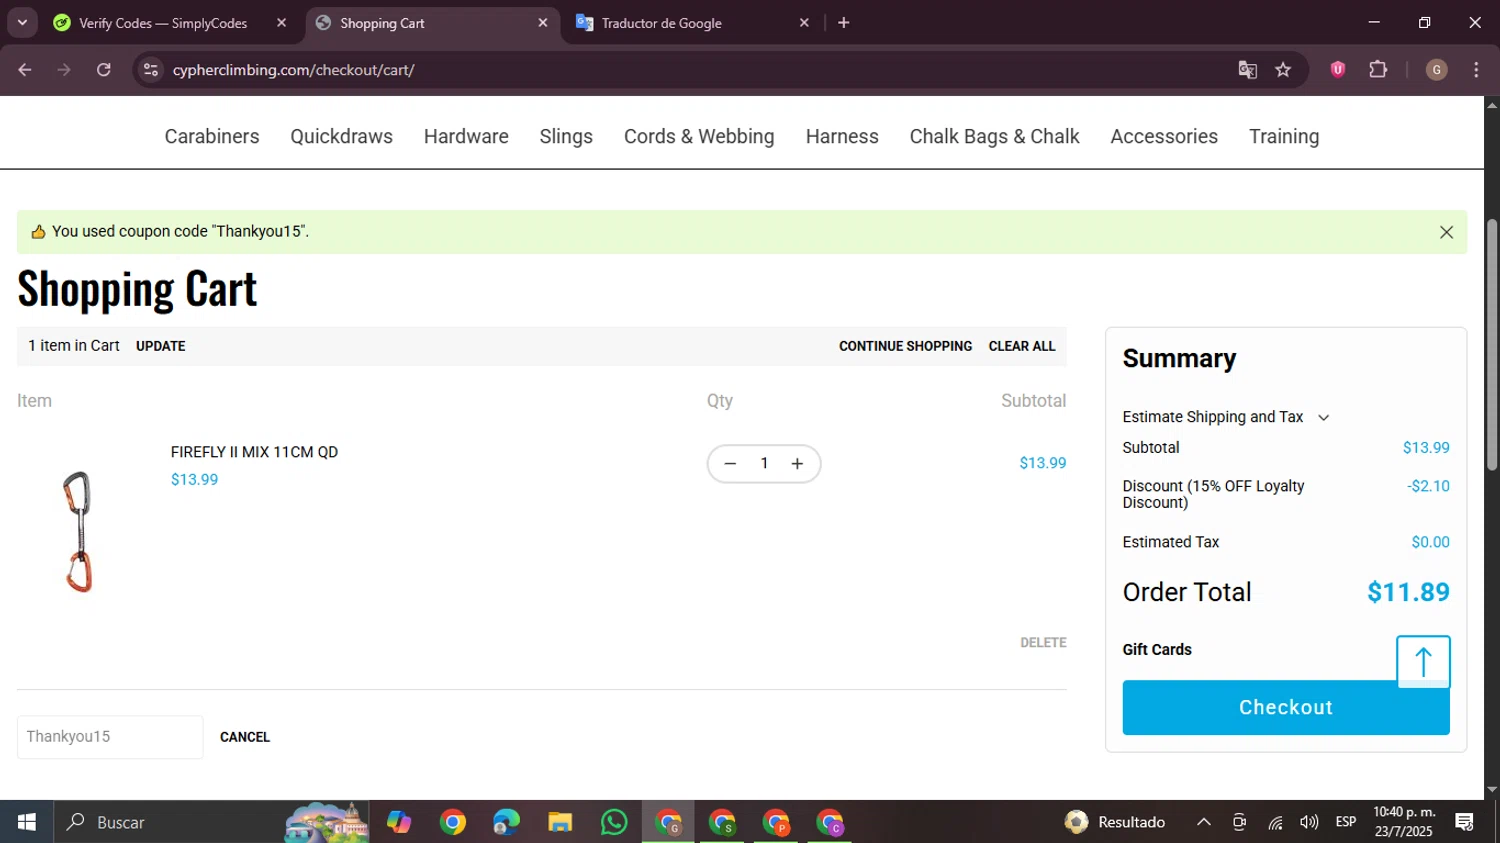Dismiss the coupon code success message
The image size is (1500, 843).
[1446, 232]
